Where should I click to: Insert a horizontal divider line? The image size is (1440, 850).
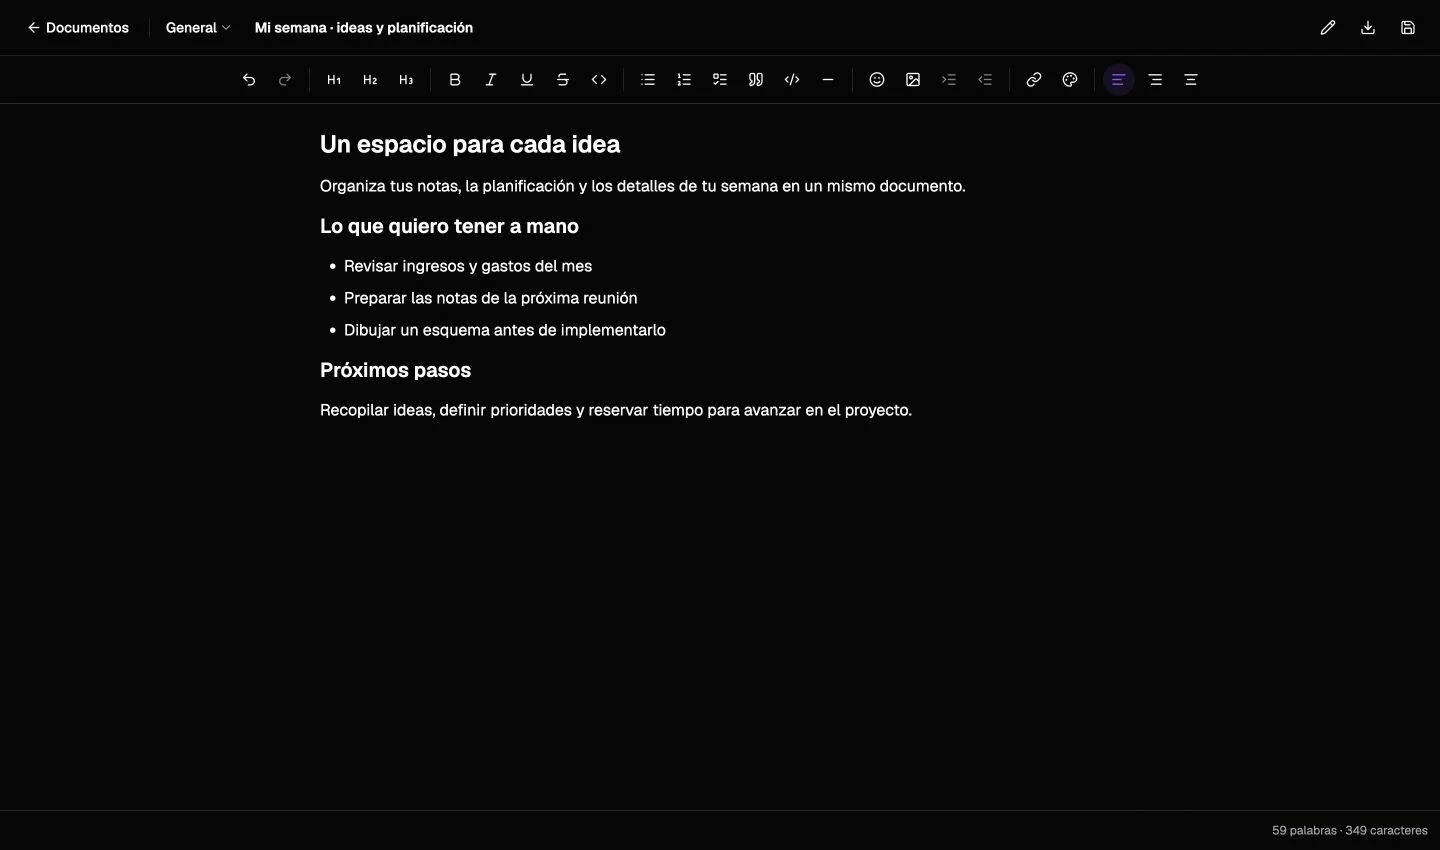click(828, 80)
